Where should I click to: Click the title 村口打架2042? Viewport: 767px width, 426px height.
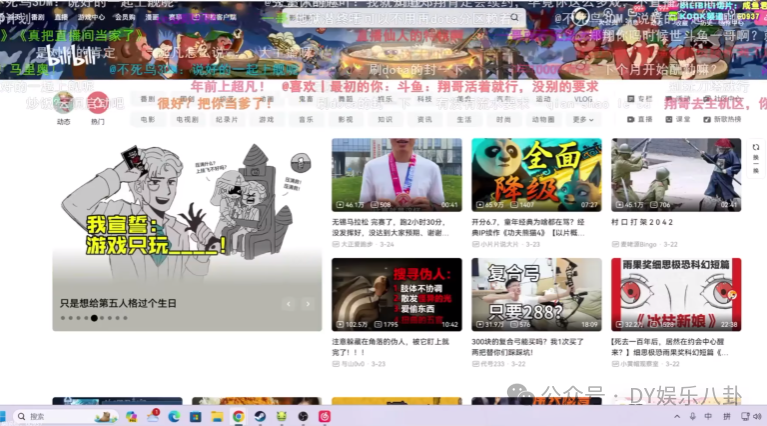(642, 222)
